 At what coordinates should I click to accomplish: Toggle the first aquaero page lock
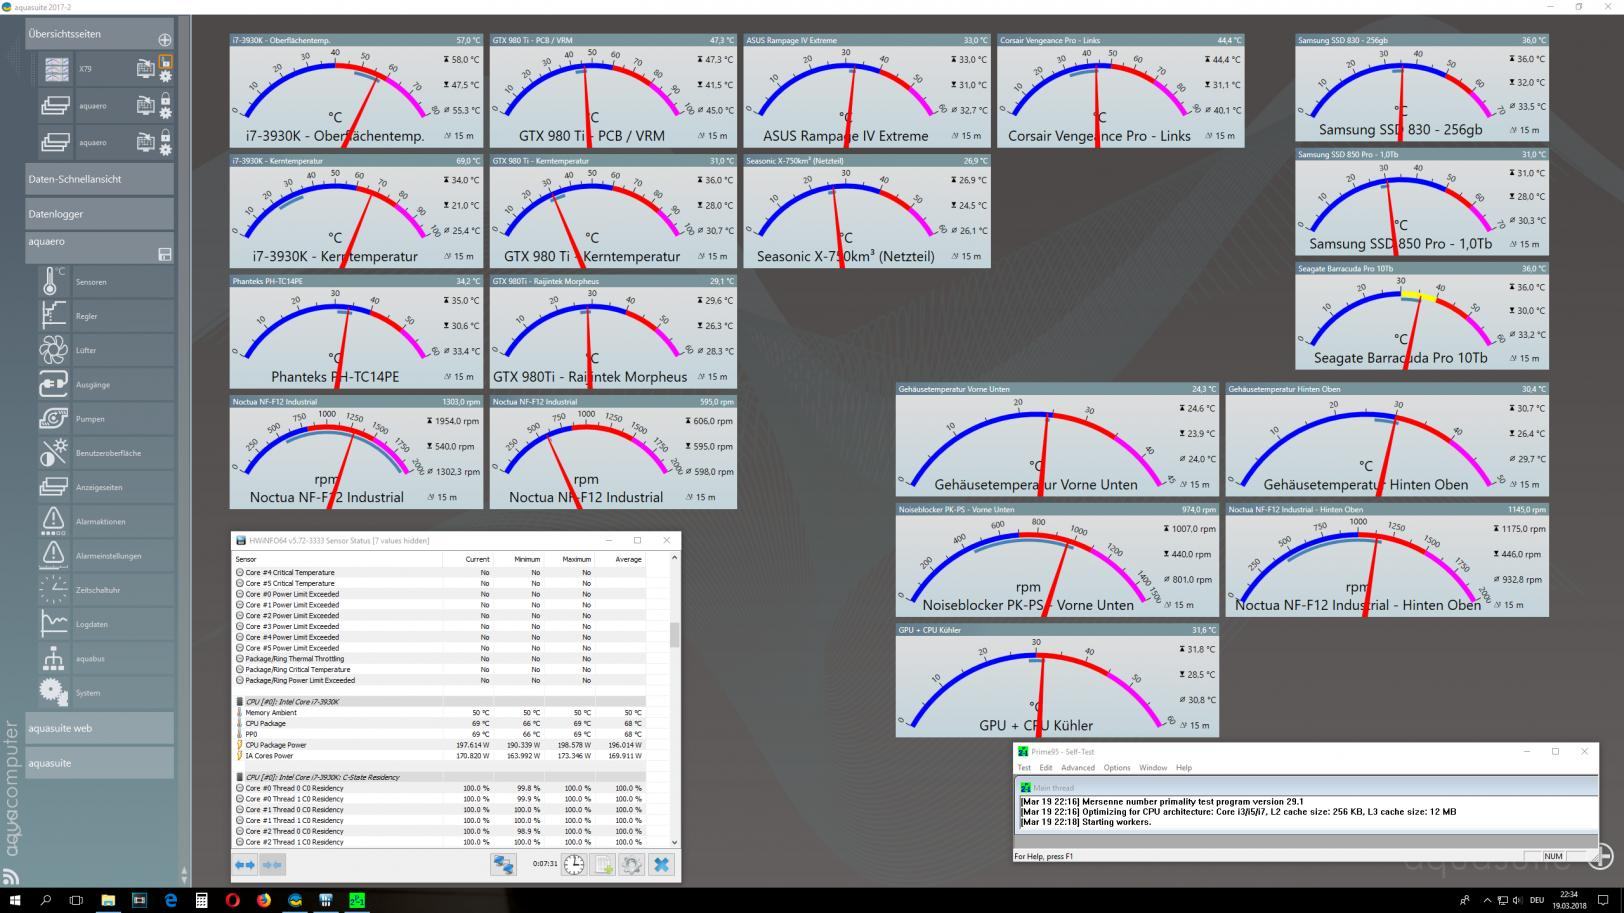coord(166,98)
